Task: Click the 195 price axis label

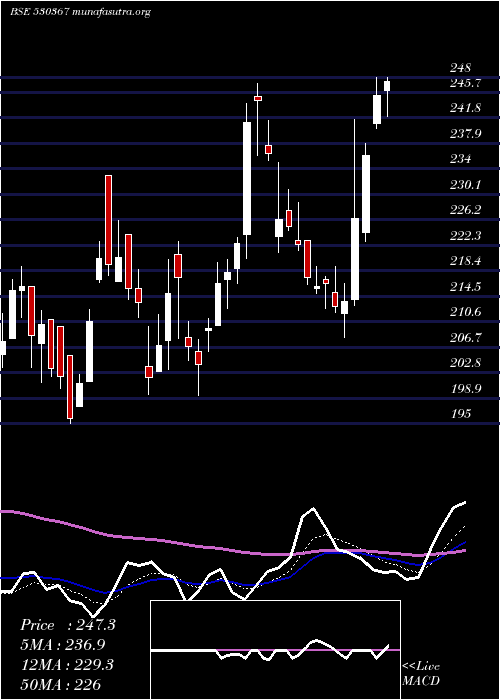Action: (x=460, y=414)
